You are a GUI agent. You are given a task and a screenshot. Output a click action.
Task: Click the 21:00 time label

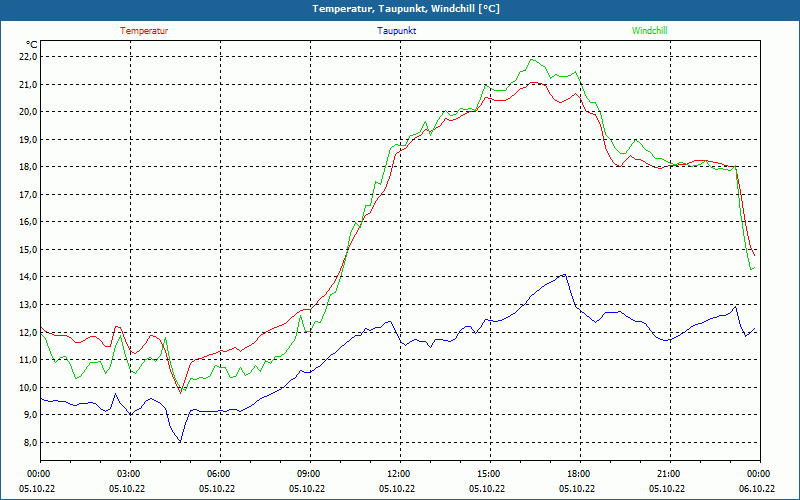tap(667, 474)
